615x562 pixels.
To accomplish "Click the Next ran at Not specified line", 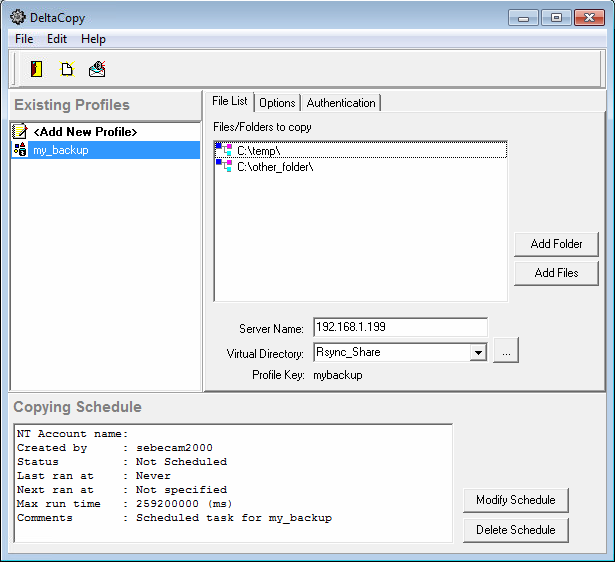I will [x=122, y=489].
